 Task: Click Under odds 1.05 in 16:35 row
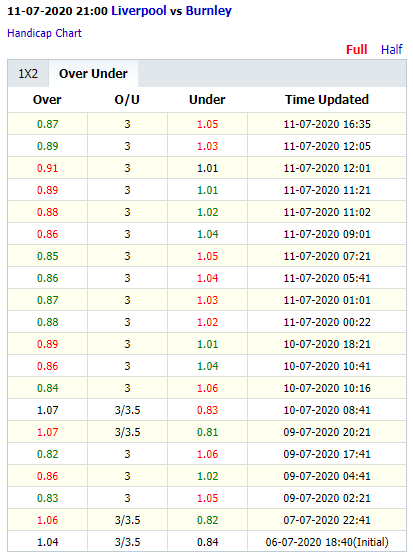point(207,124)
